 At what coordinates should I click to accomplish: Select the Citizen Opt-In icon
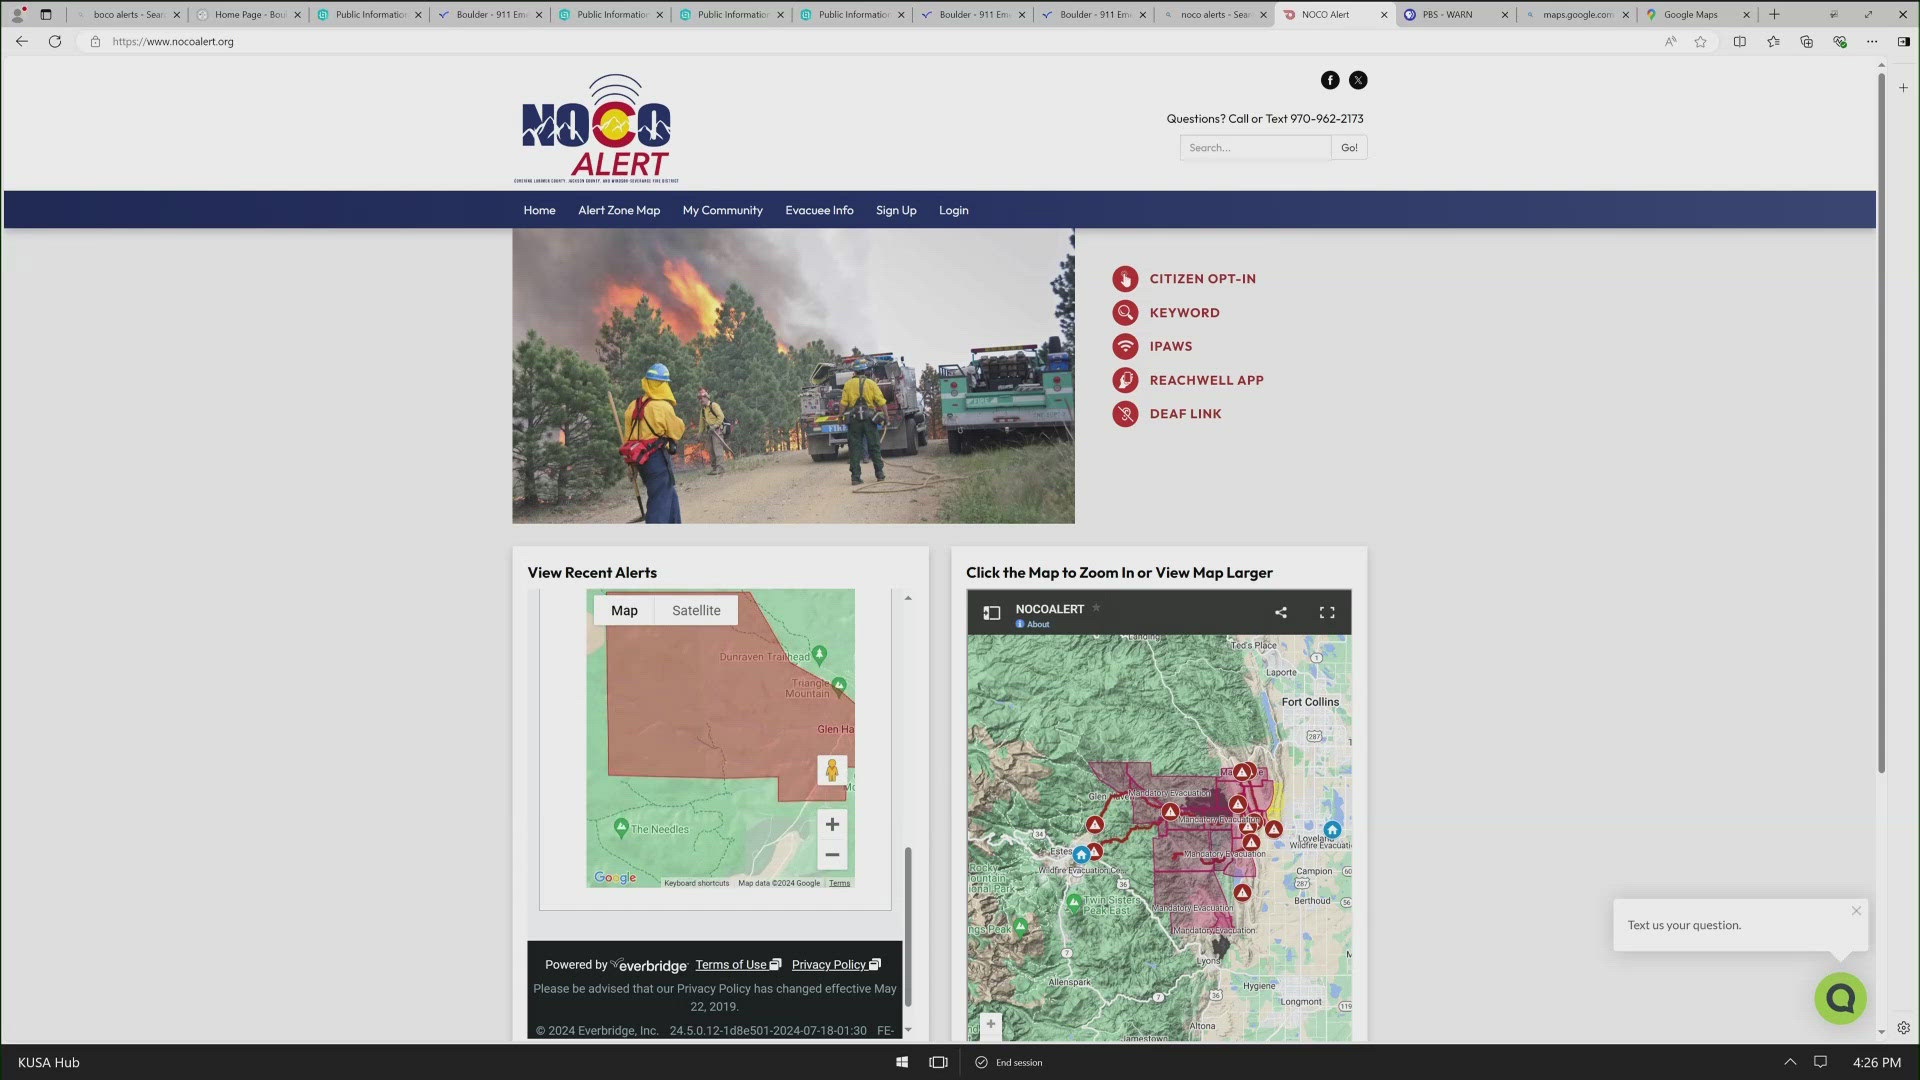(1125, 279)
